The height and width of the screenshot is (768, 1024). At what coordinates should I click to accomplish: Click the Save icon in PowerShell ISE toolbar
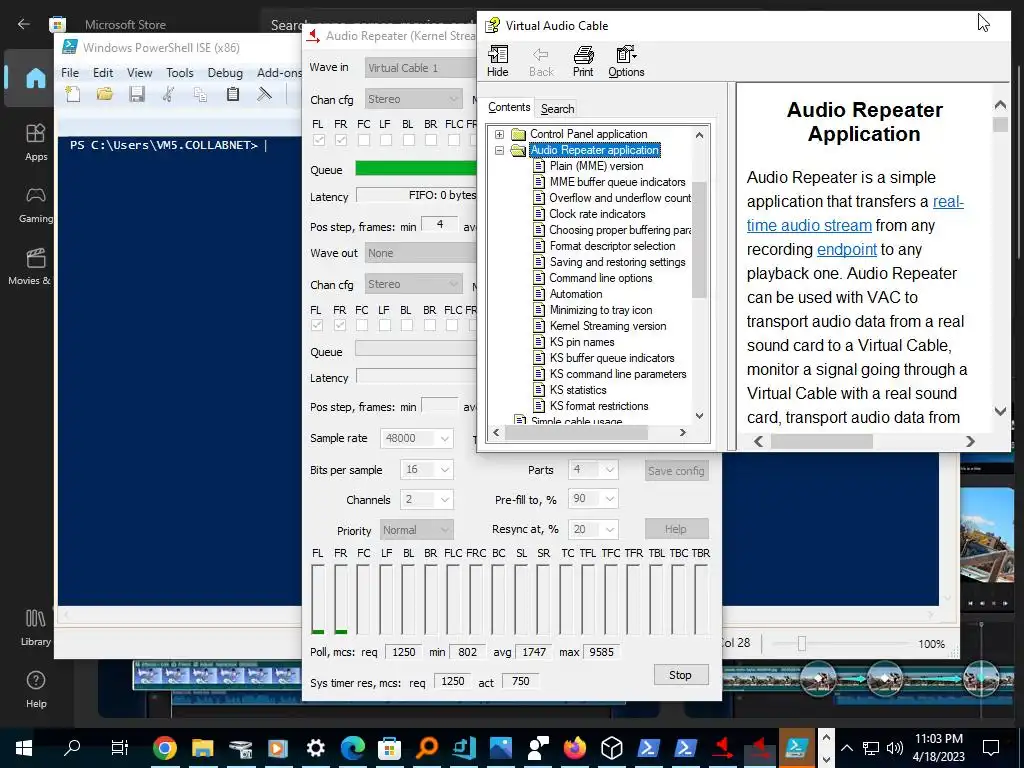click(136, 95)
